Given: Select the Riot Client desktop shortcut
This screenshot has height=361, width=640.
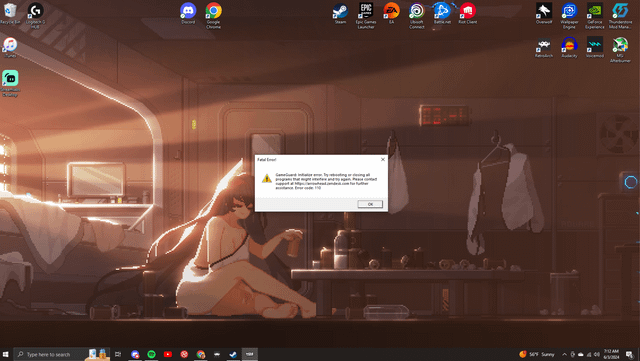Looking at the screenshot, I should pos(467,13).
